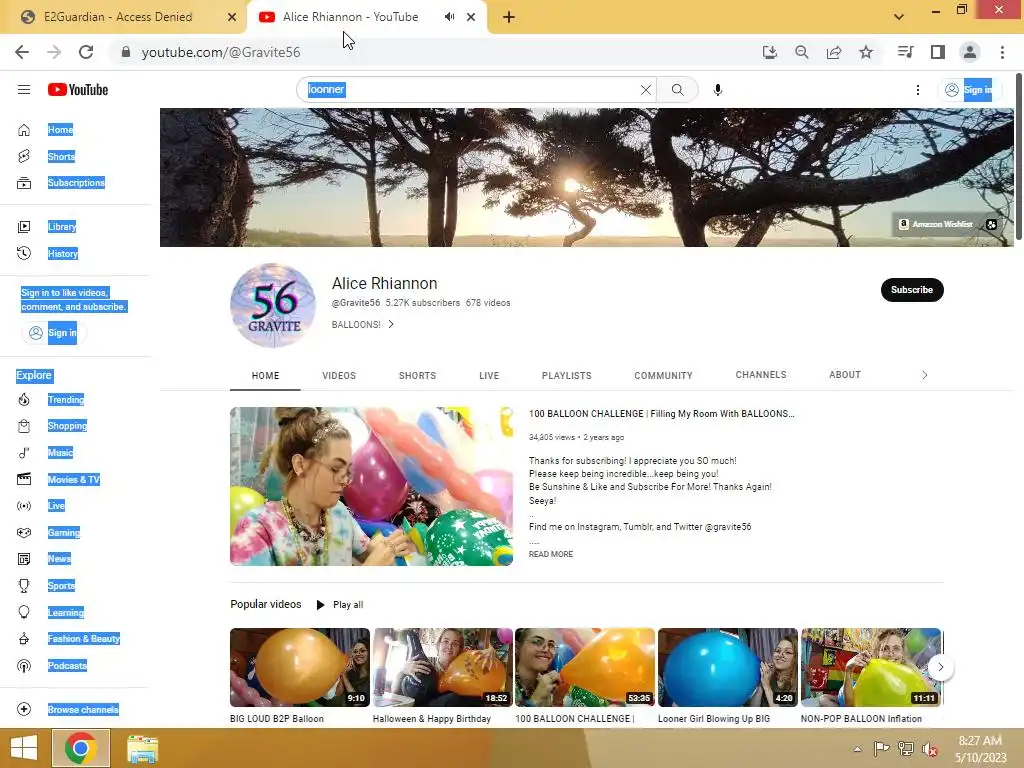Open History in the sidebar
The image size is (1024, 768).
(62, 253)
